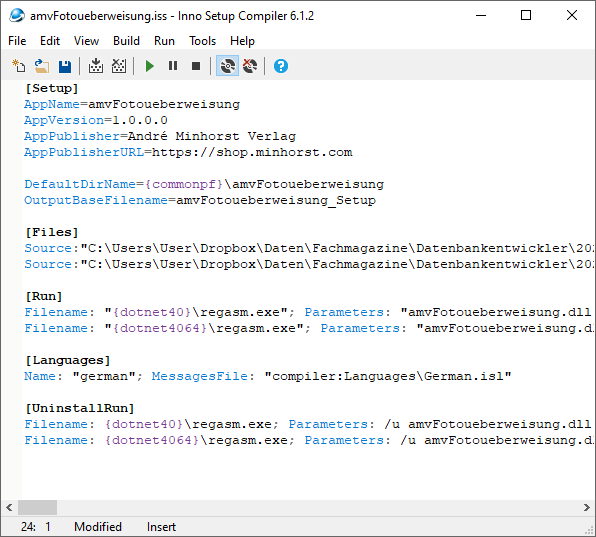Click the [Run] section header
The height and width of the screenshot is (537, 596).
[44, 296]
